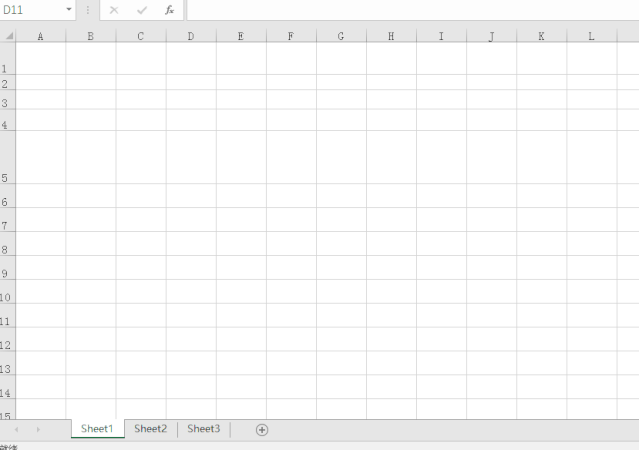Click the formula bar options dots handle
Image resolution: width=639 pixels, height=450 pixels.
(88, 10)
